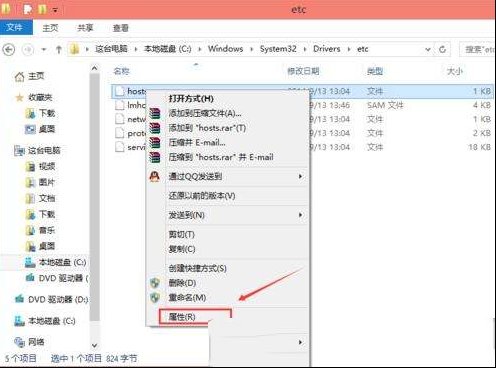Select the hosts file icon
This screenshot has width=496, height=368.
pyautogui.click(x=119, y=91)
